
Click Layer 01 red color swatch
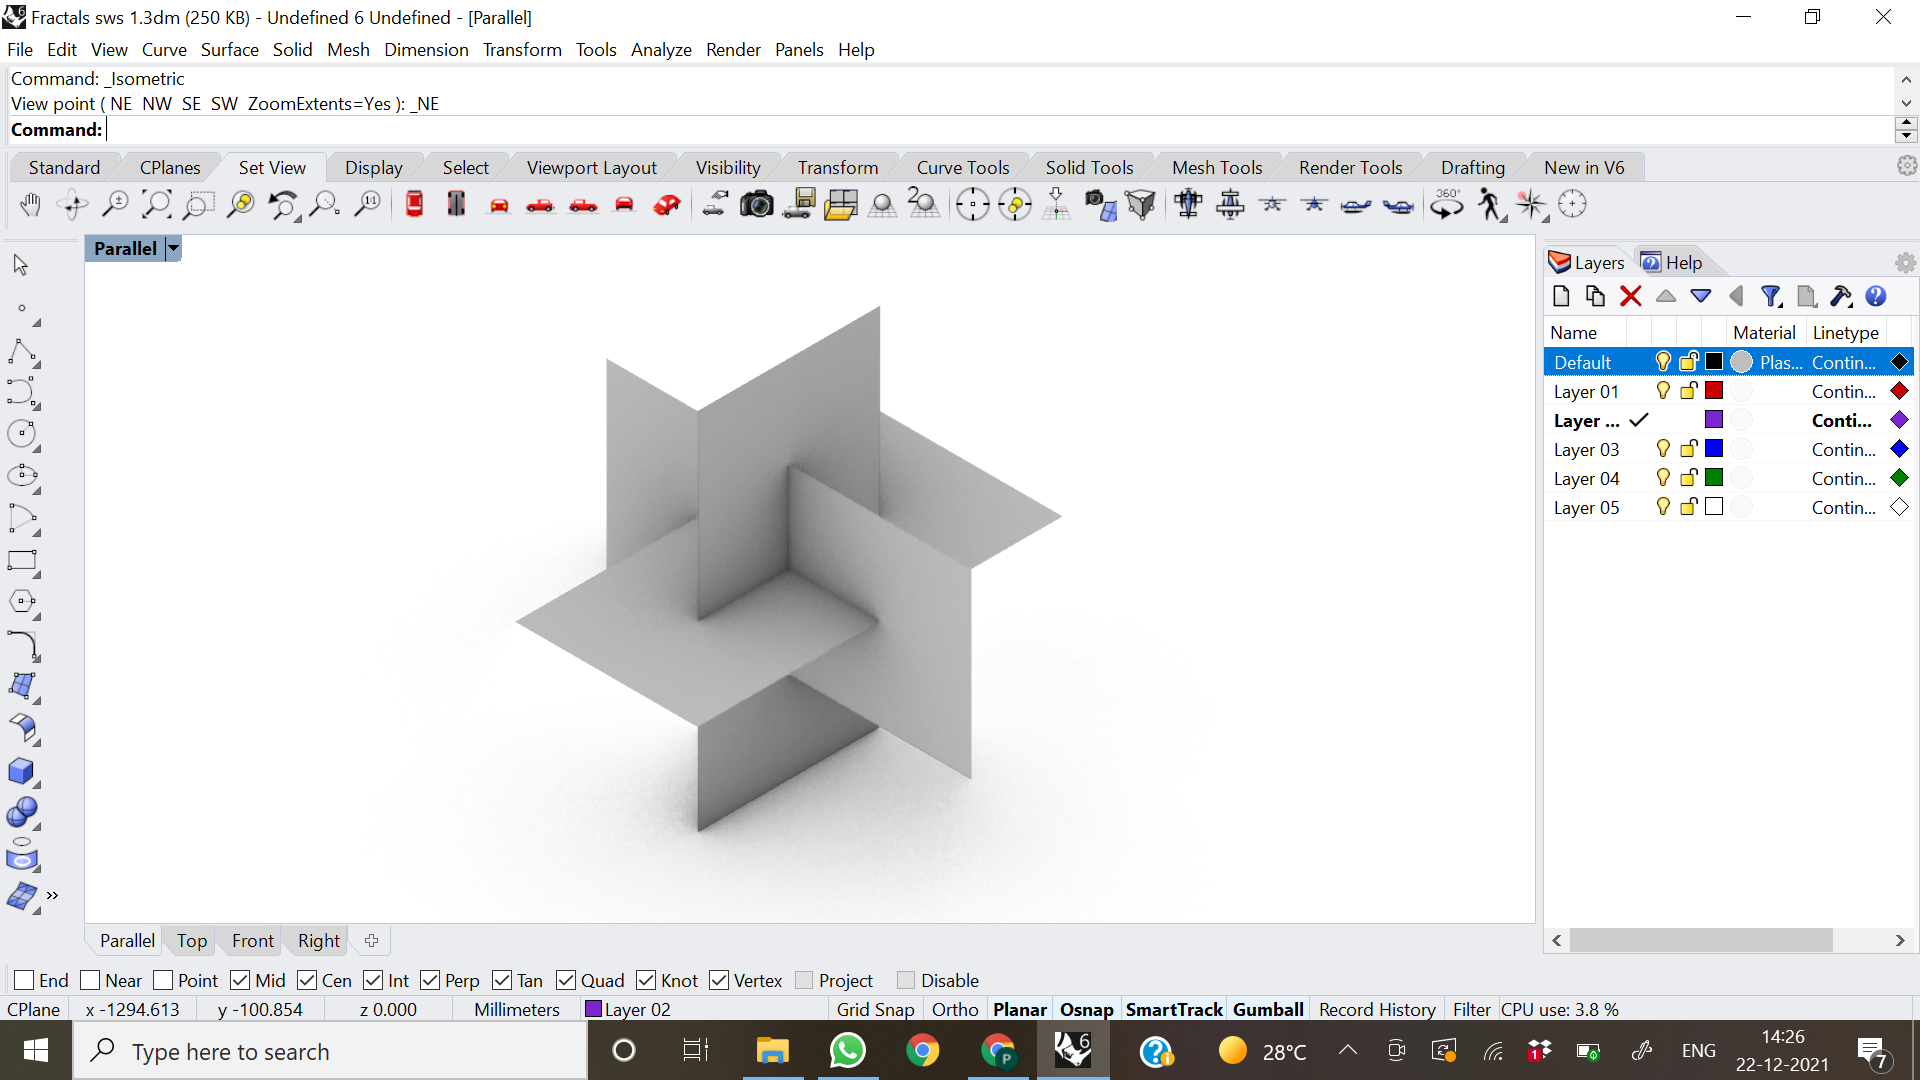click(x=1714, y=391)
